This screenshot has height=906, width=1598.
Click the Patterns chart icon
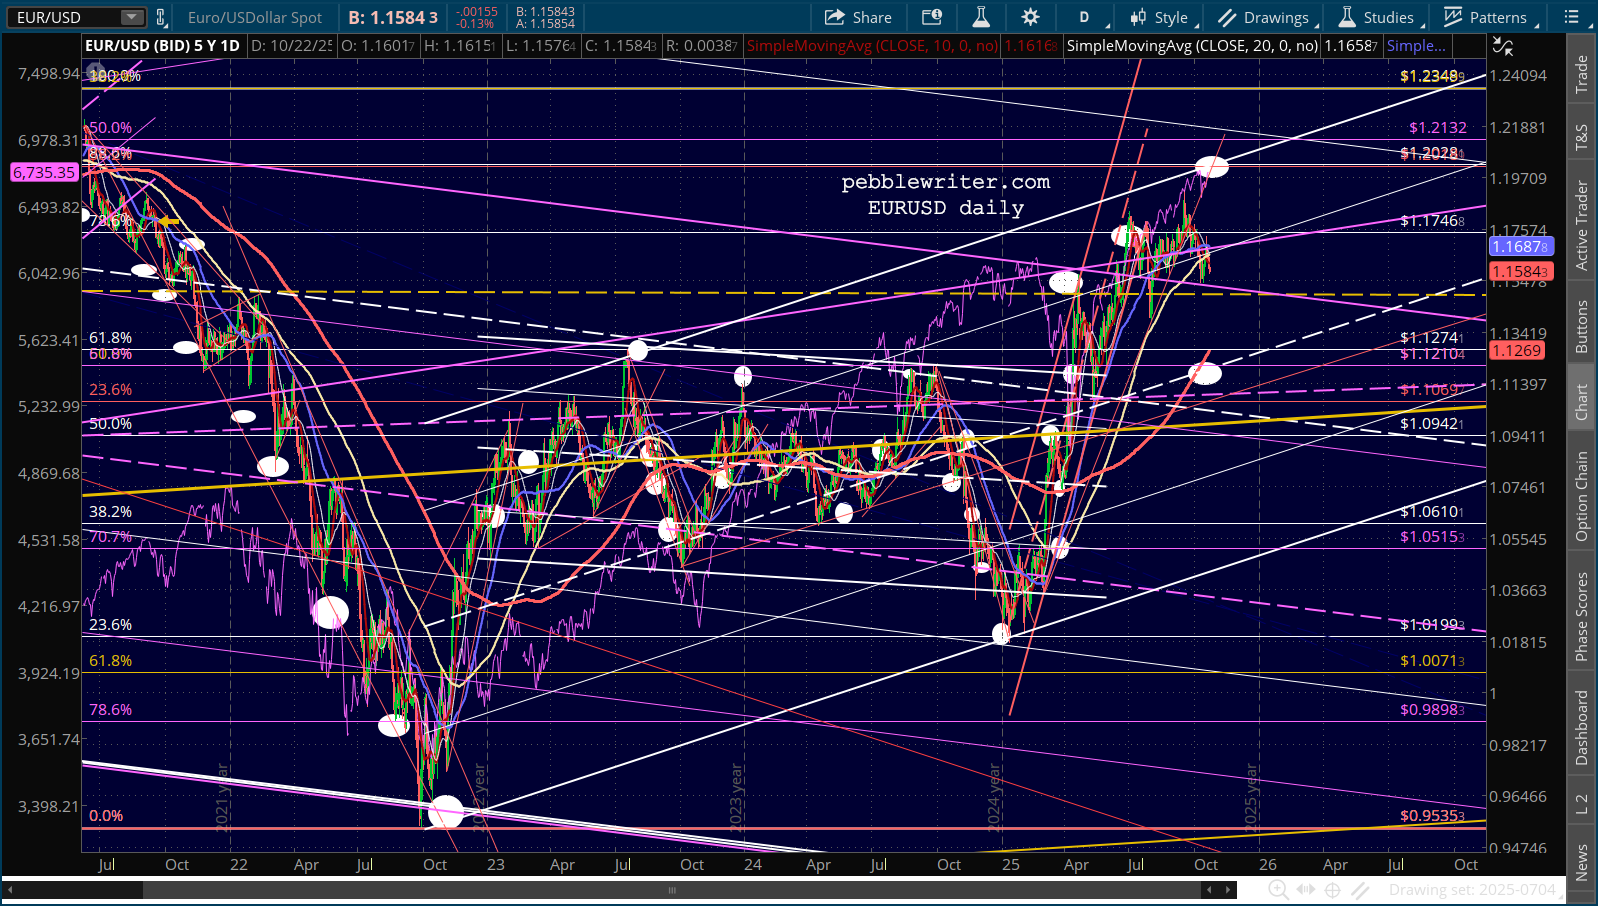1453,17
